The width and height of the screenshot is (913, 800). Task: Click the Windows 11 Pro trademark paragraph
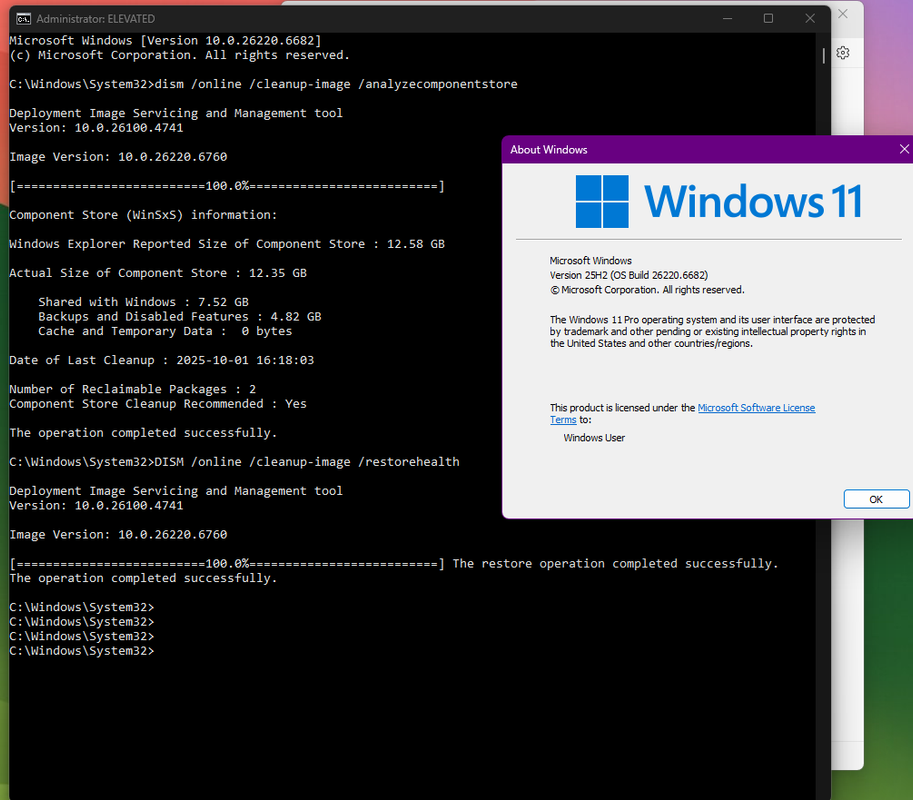pos(713,331)
